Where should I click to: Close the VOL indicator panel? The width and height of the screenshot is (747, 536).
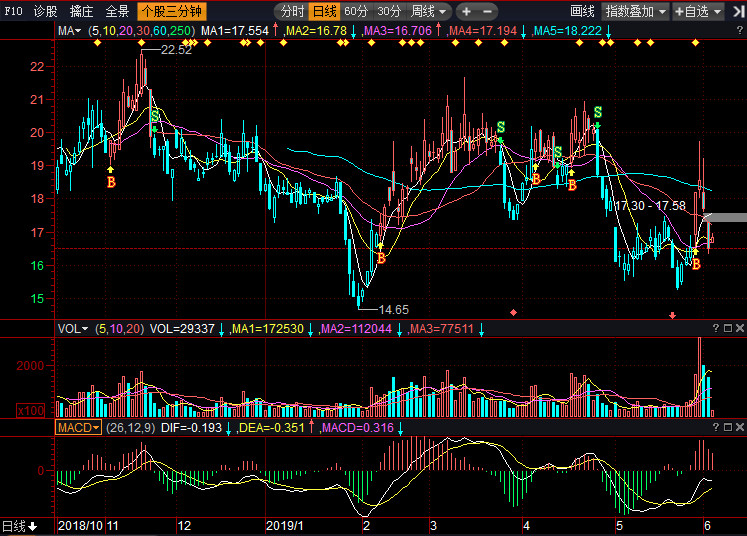point(738,328)
